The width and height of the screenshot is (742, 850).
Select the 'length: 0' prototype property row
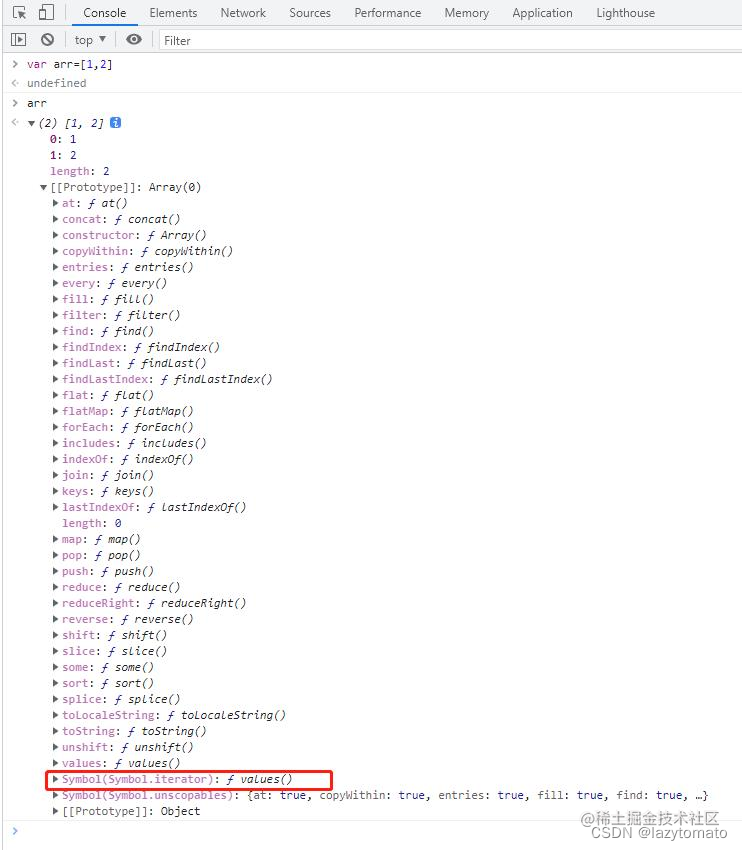click(x=92, y=523)
